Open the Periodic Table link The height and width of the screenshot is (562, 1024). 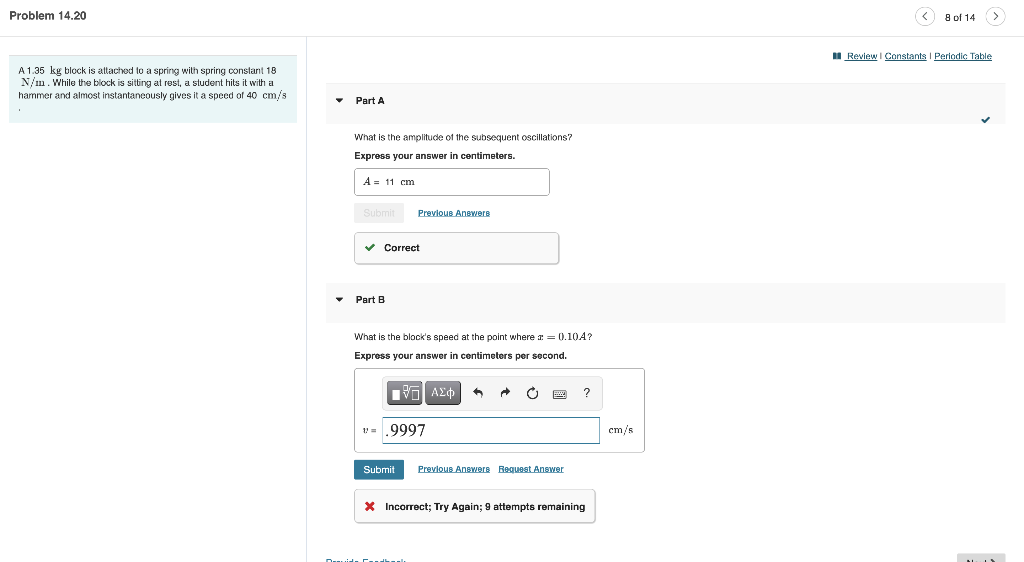click(x=963, y=56)
